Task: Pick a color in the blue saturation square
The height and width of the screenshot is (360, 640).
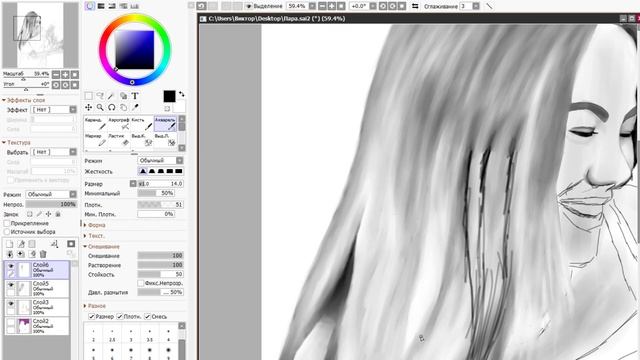Action: 134,50
